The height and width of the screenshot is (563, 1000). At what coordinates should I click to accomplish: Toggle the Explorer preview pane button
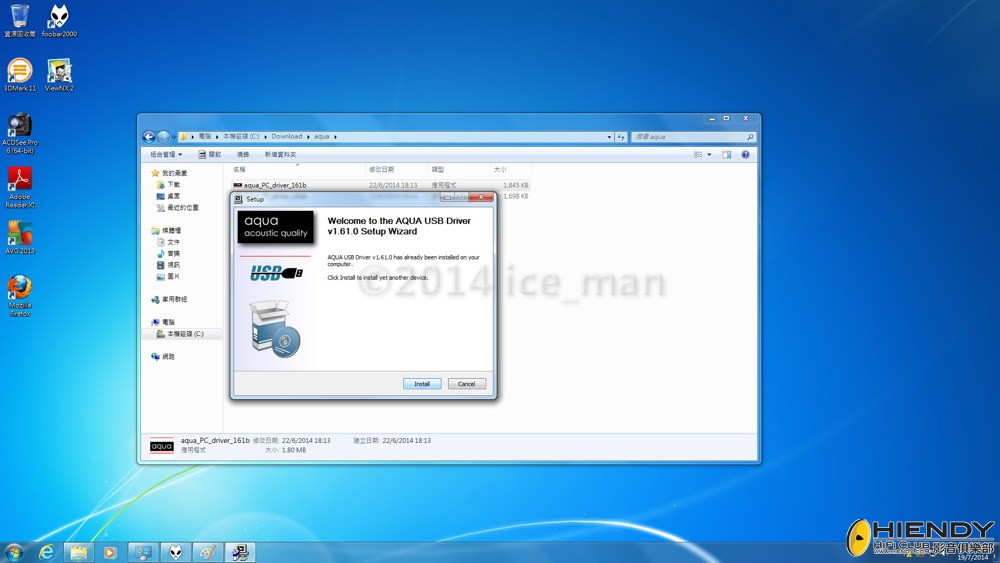coord(727,155)
